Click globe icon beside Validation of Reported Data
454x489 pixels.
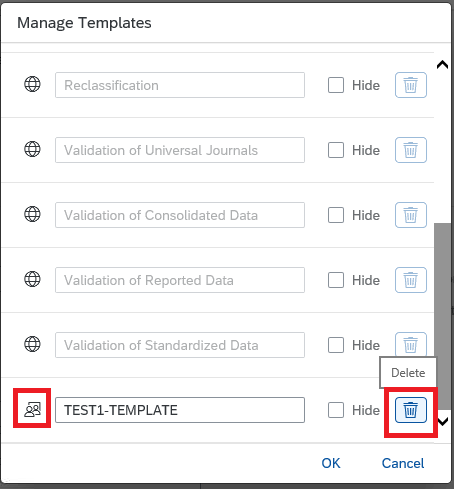click(x=32, y=279)
